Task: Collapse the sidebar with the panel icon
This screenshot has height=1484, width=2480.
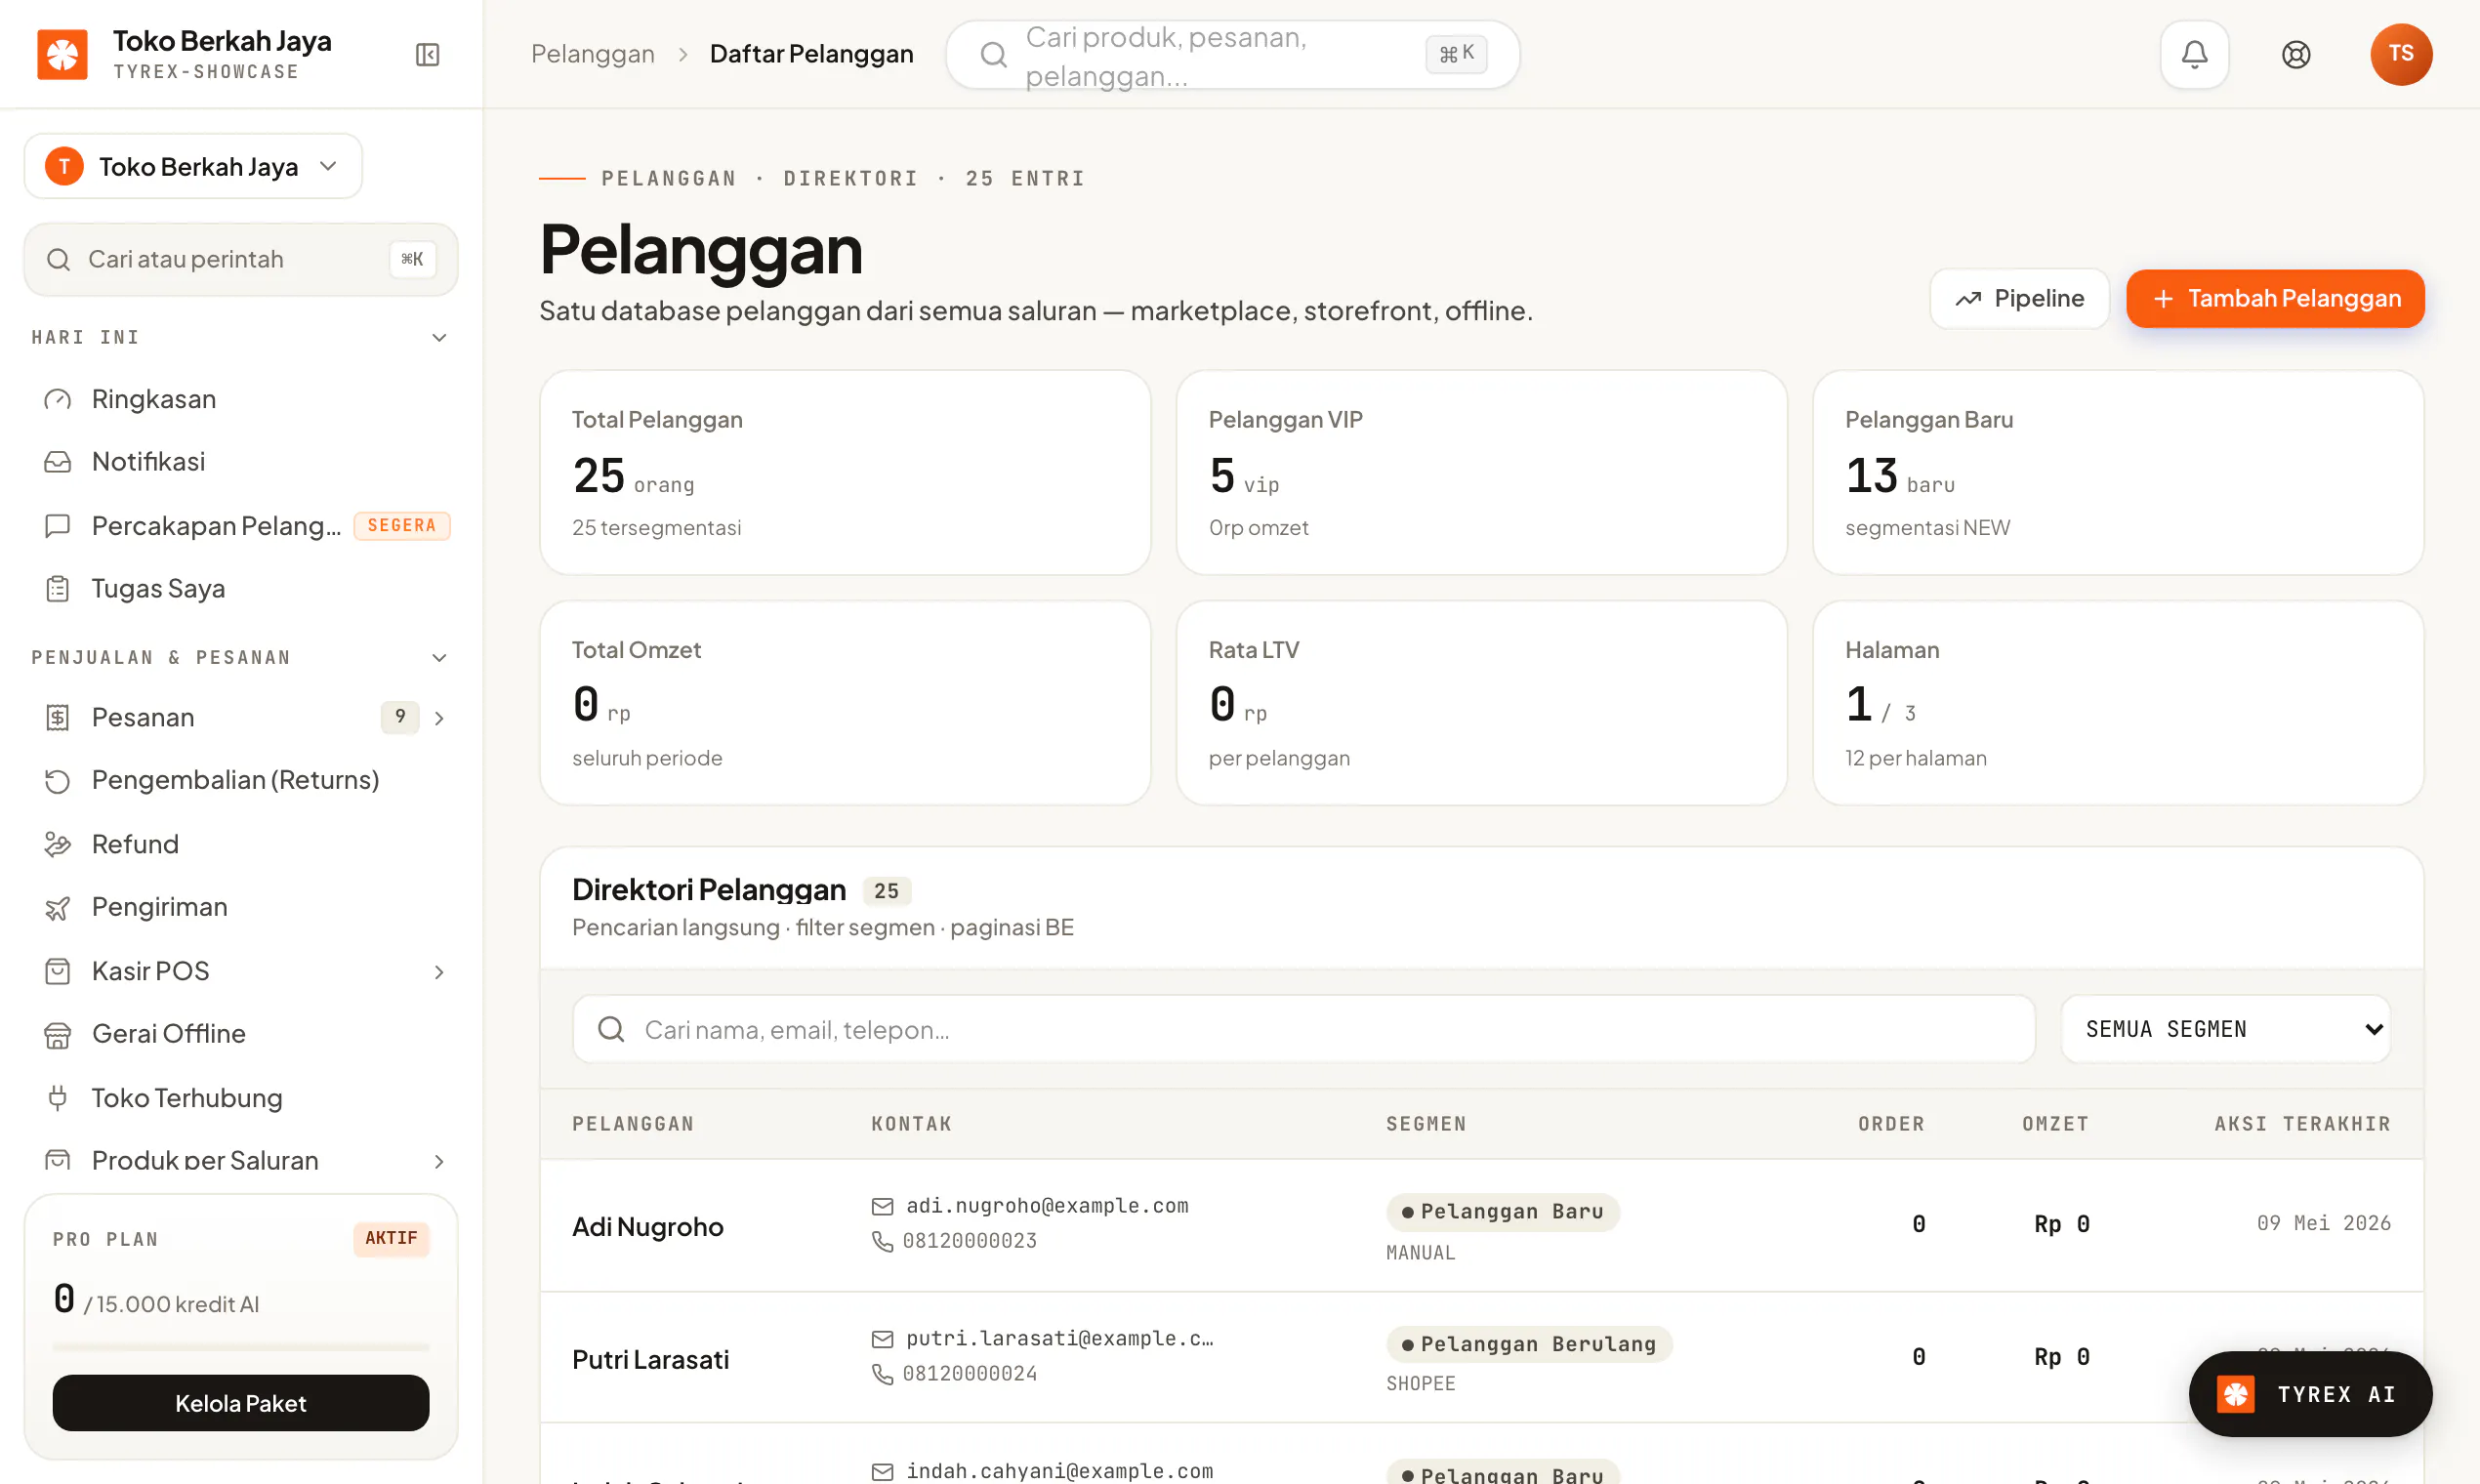Action: [427, 54]
